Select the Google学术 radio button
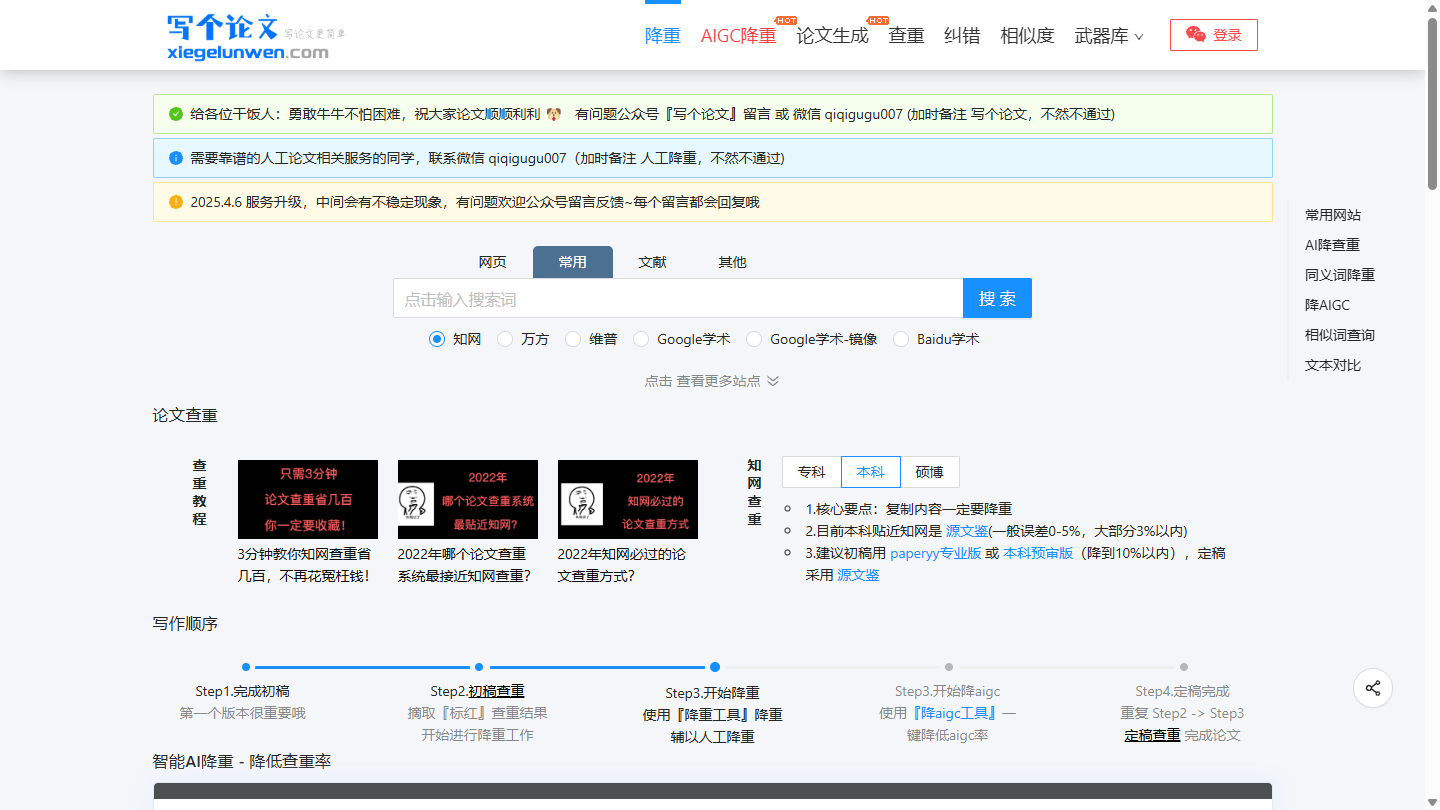1440x810 pixels. click(x=641, y=339)
